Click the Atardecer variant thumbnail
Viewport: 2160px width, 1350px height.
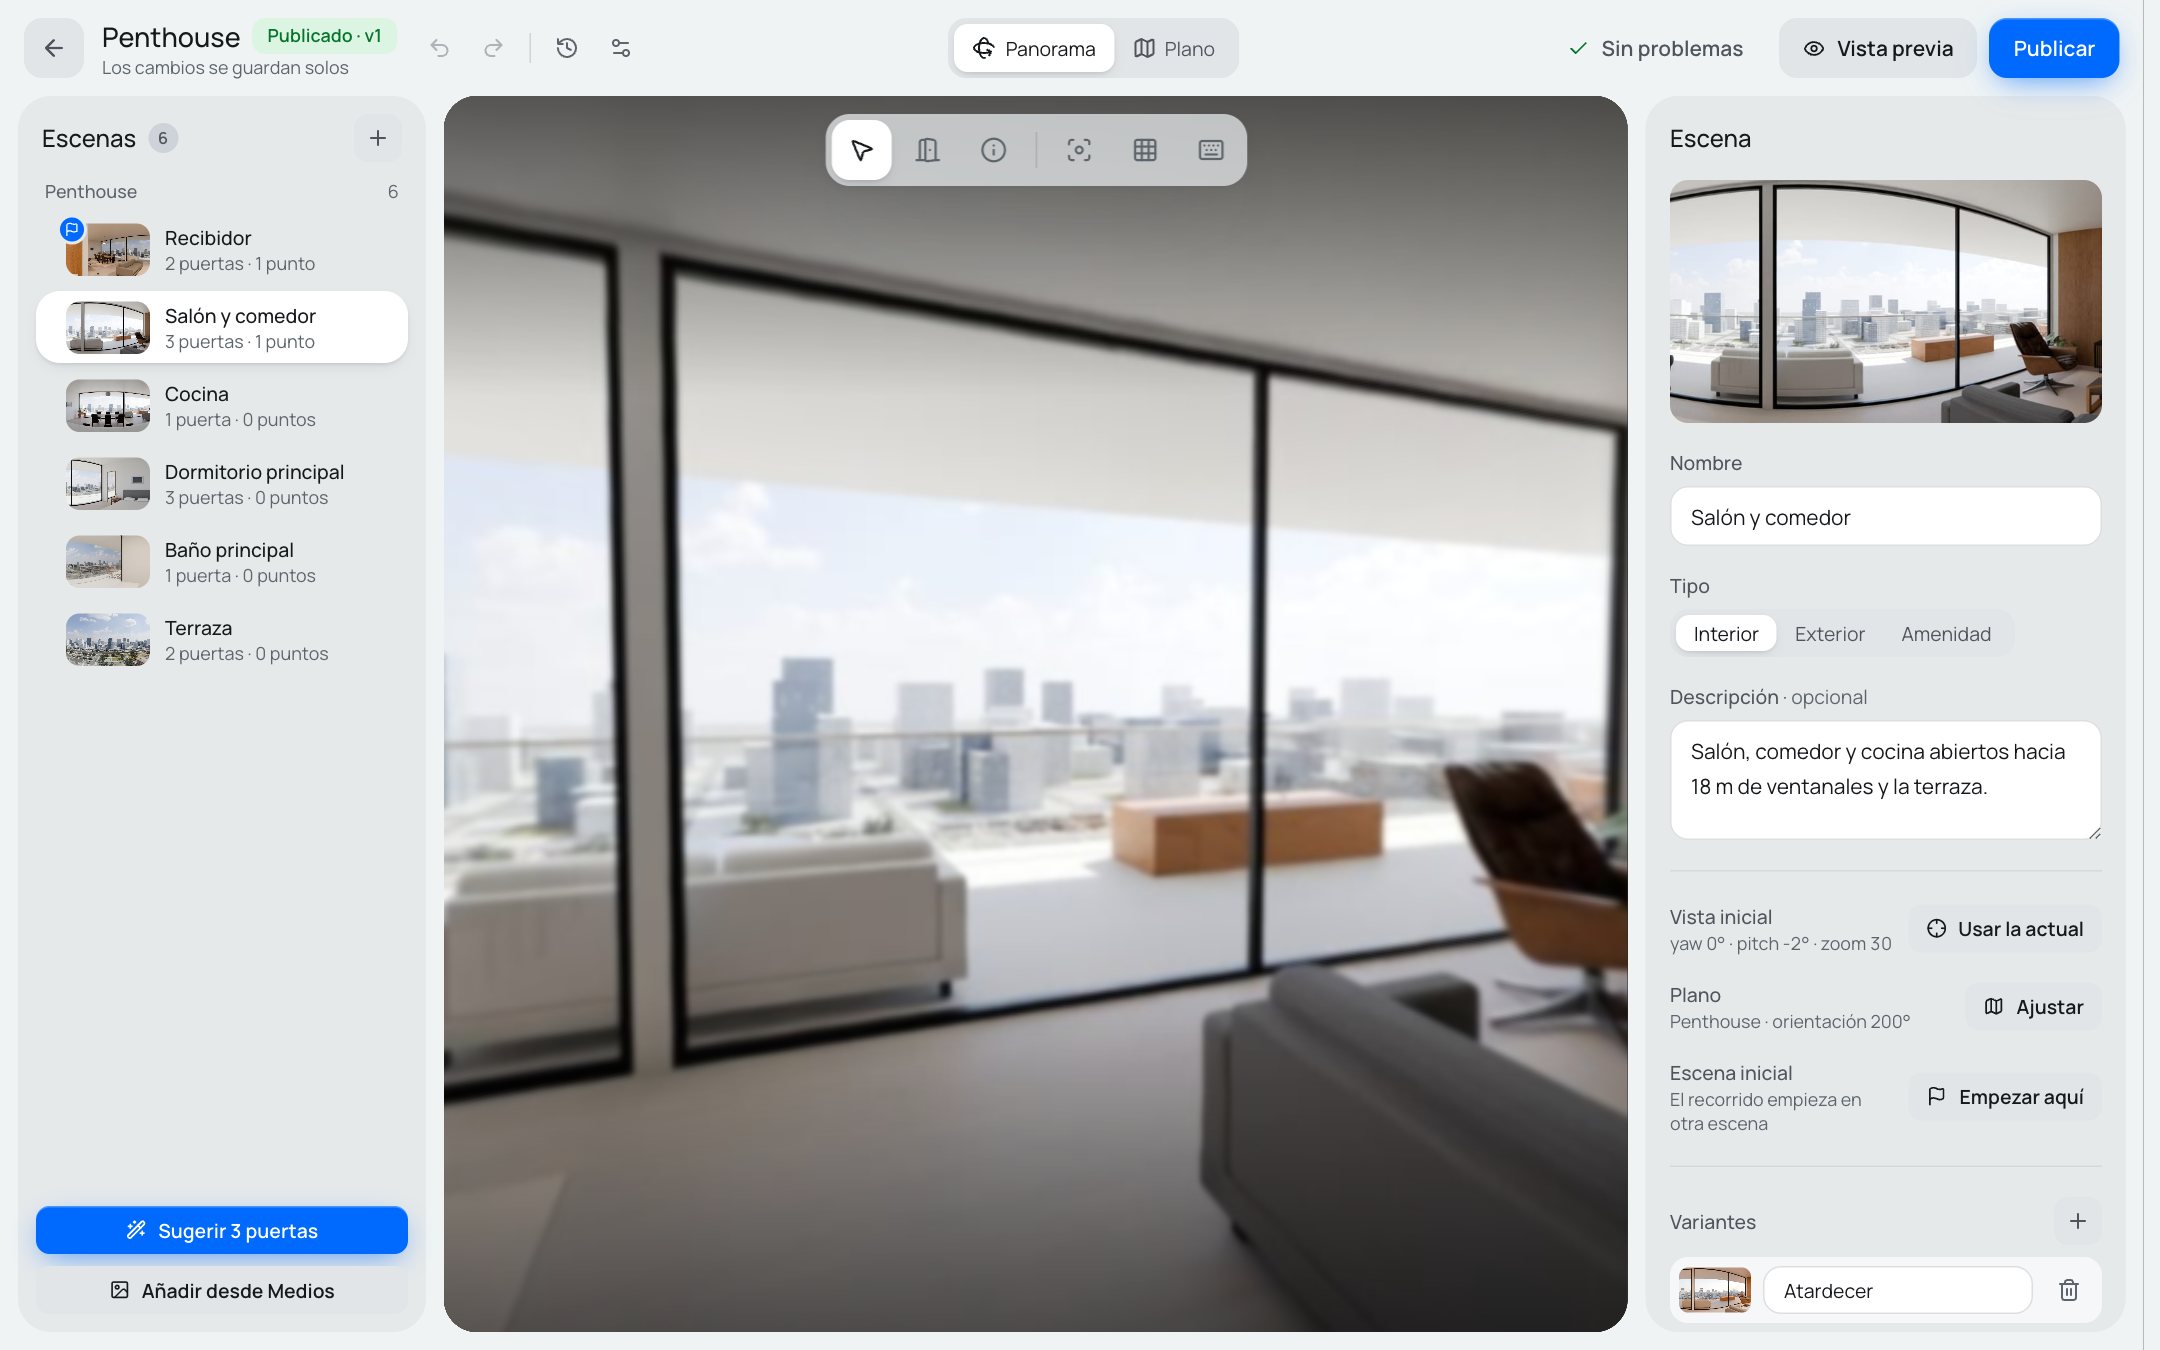point(1715,1290)
